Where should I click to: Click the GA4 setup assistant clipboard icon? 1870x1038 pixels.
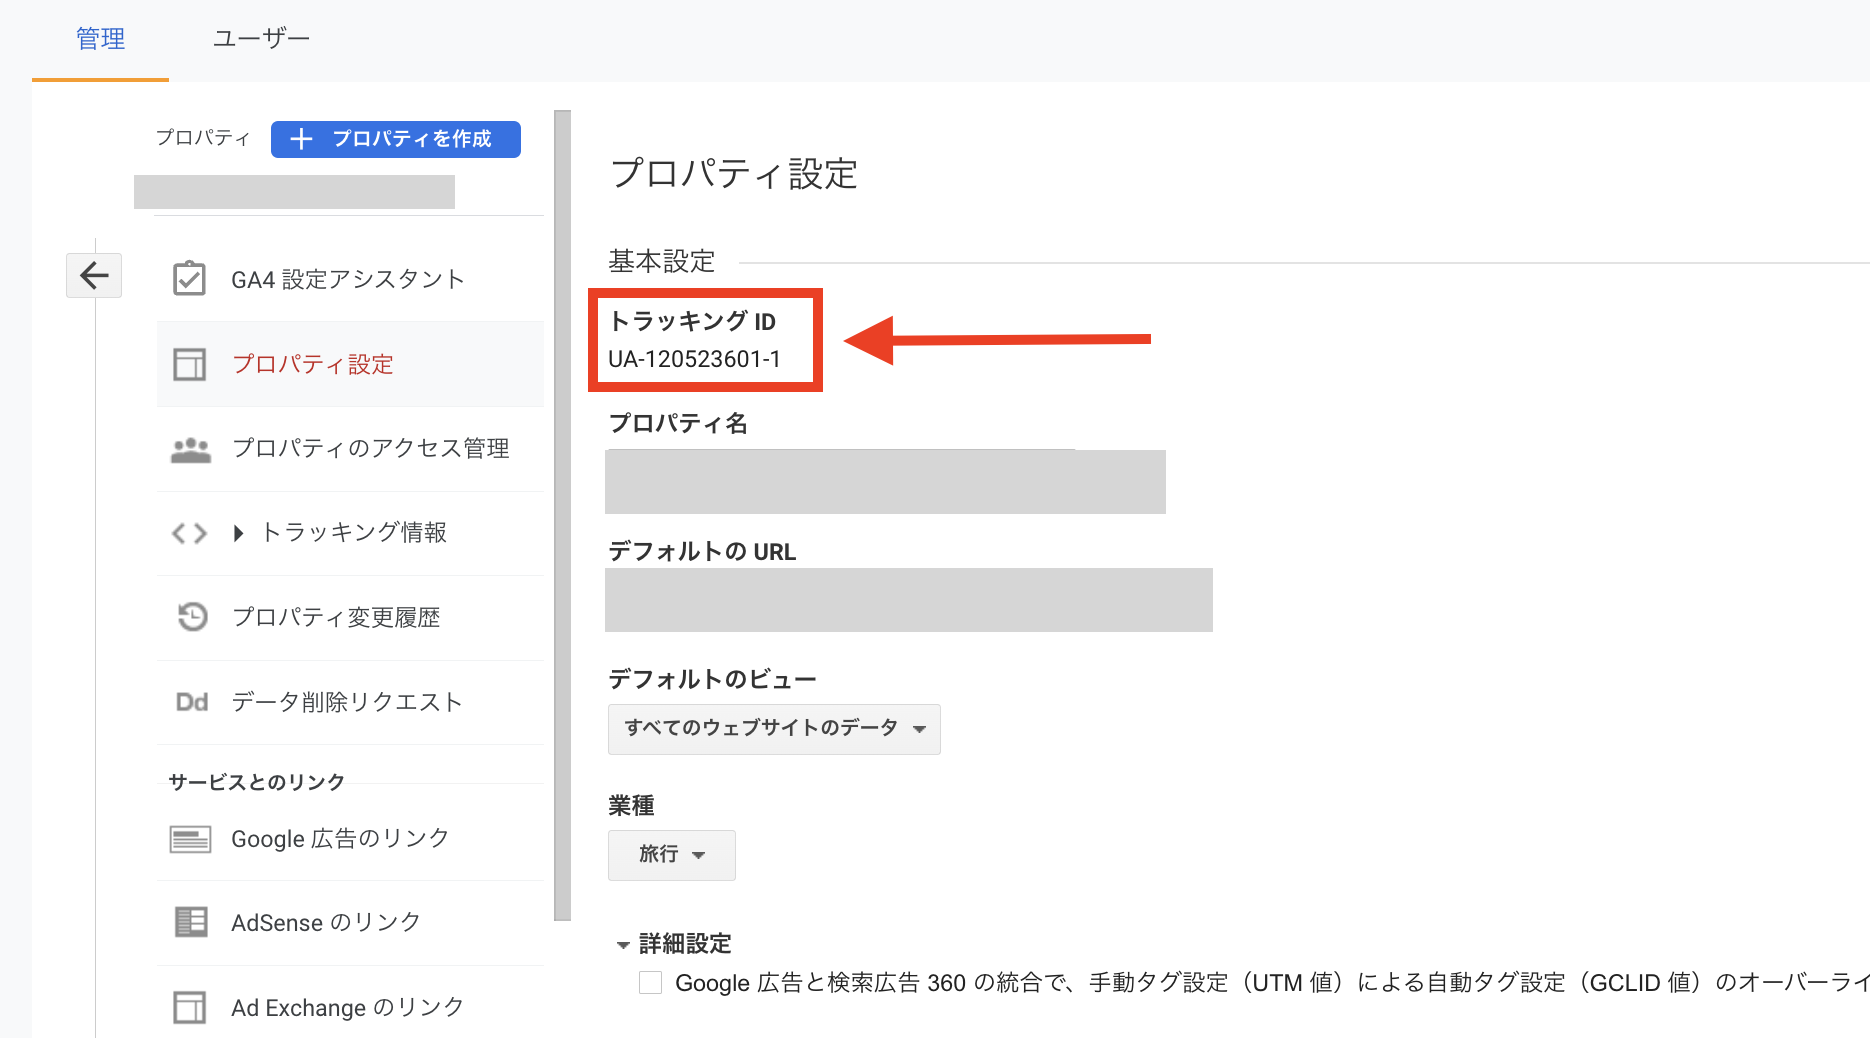tap(189, 279)
